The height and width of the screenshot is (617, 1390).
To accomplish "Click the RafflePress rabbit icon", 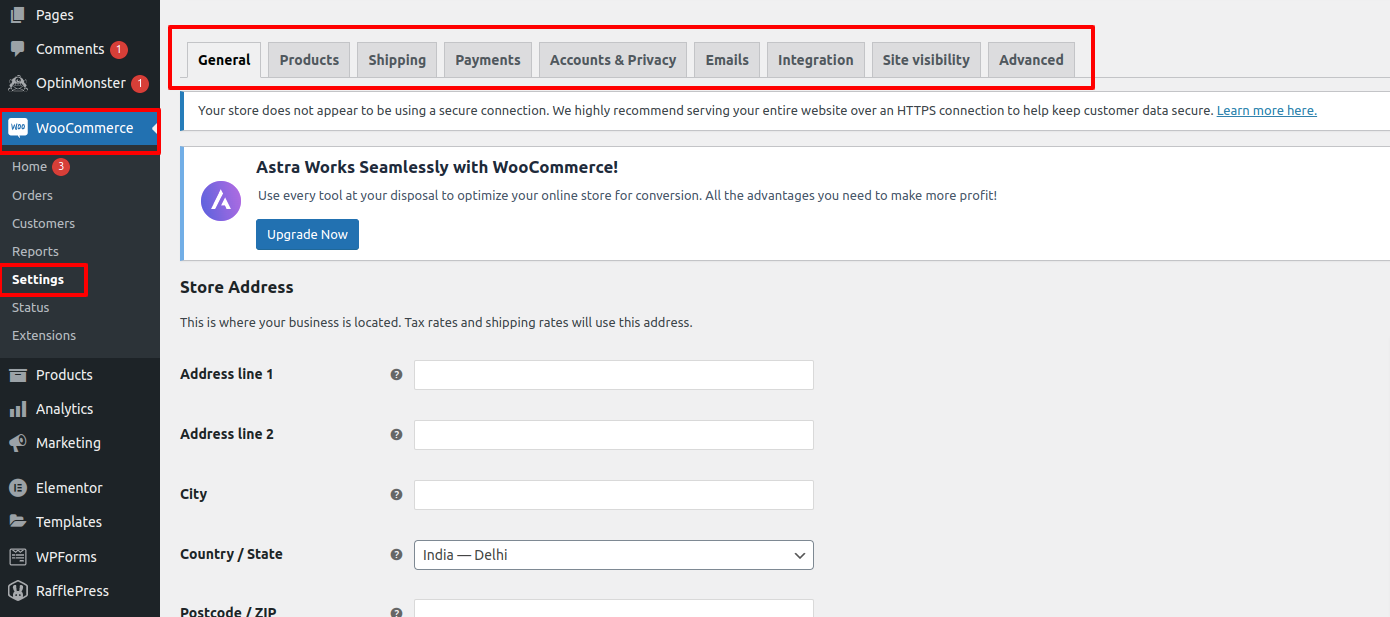I will click(x=17, y=591).
